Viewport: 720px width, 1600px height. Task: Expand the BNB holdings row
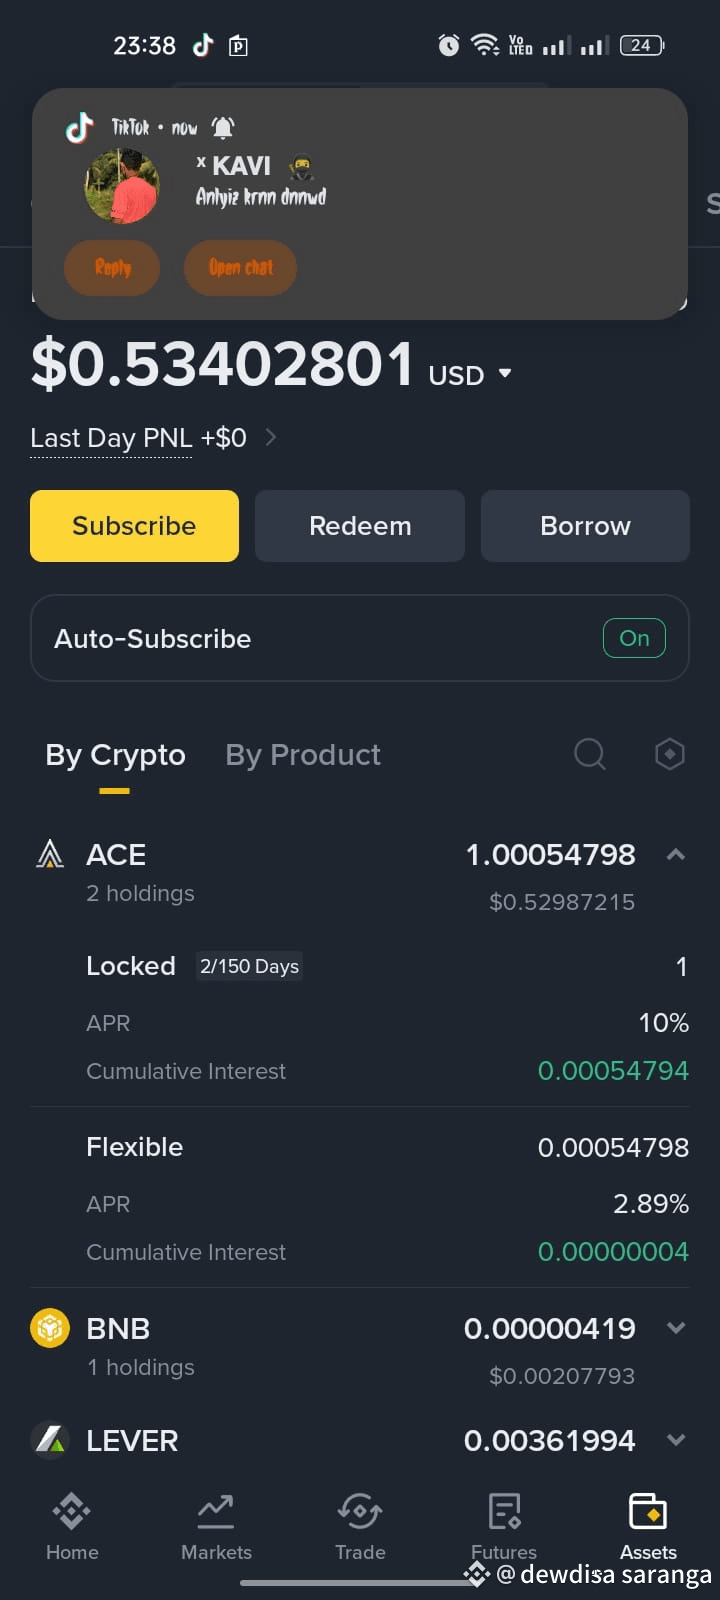[x=676, y=1328]
